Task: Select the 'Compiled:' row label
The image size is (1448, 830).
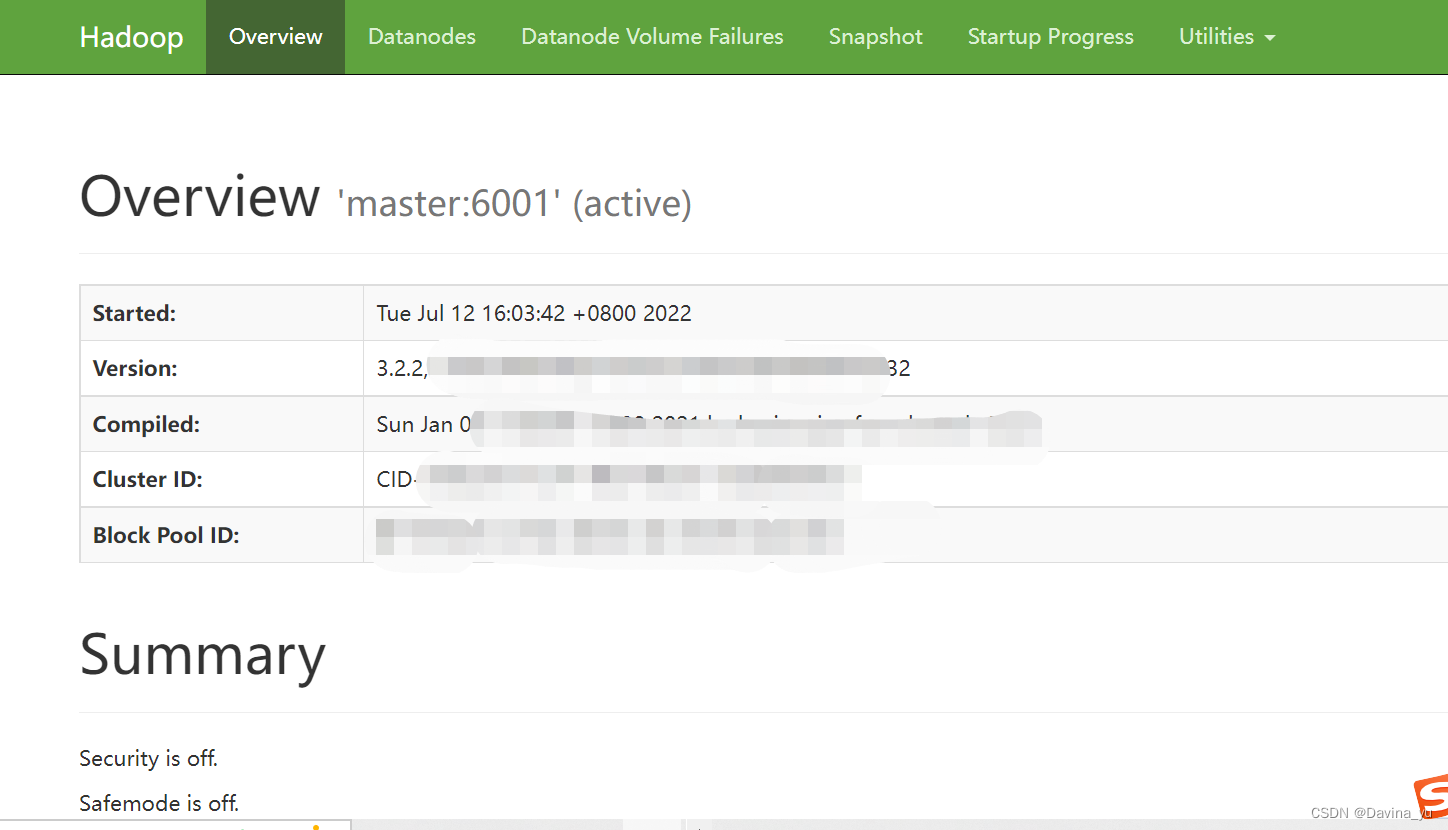Action: point(146,424)
